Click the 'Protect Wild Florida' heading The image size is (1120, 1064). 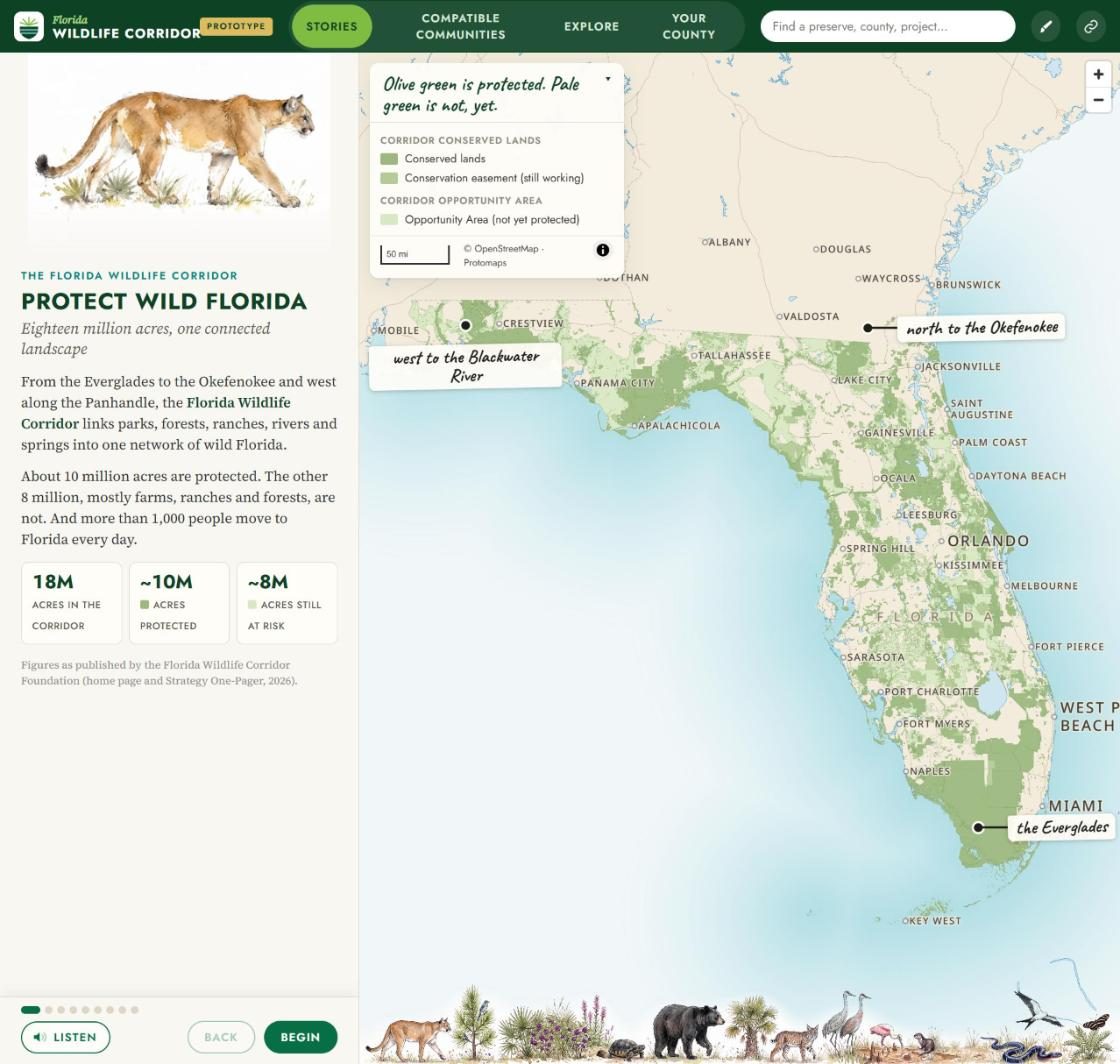[164, 301]
